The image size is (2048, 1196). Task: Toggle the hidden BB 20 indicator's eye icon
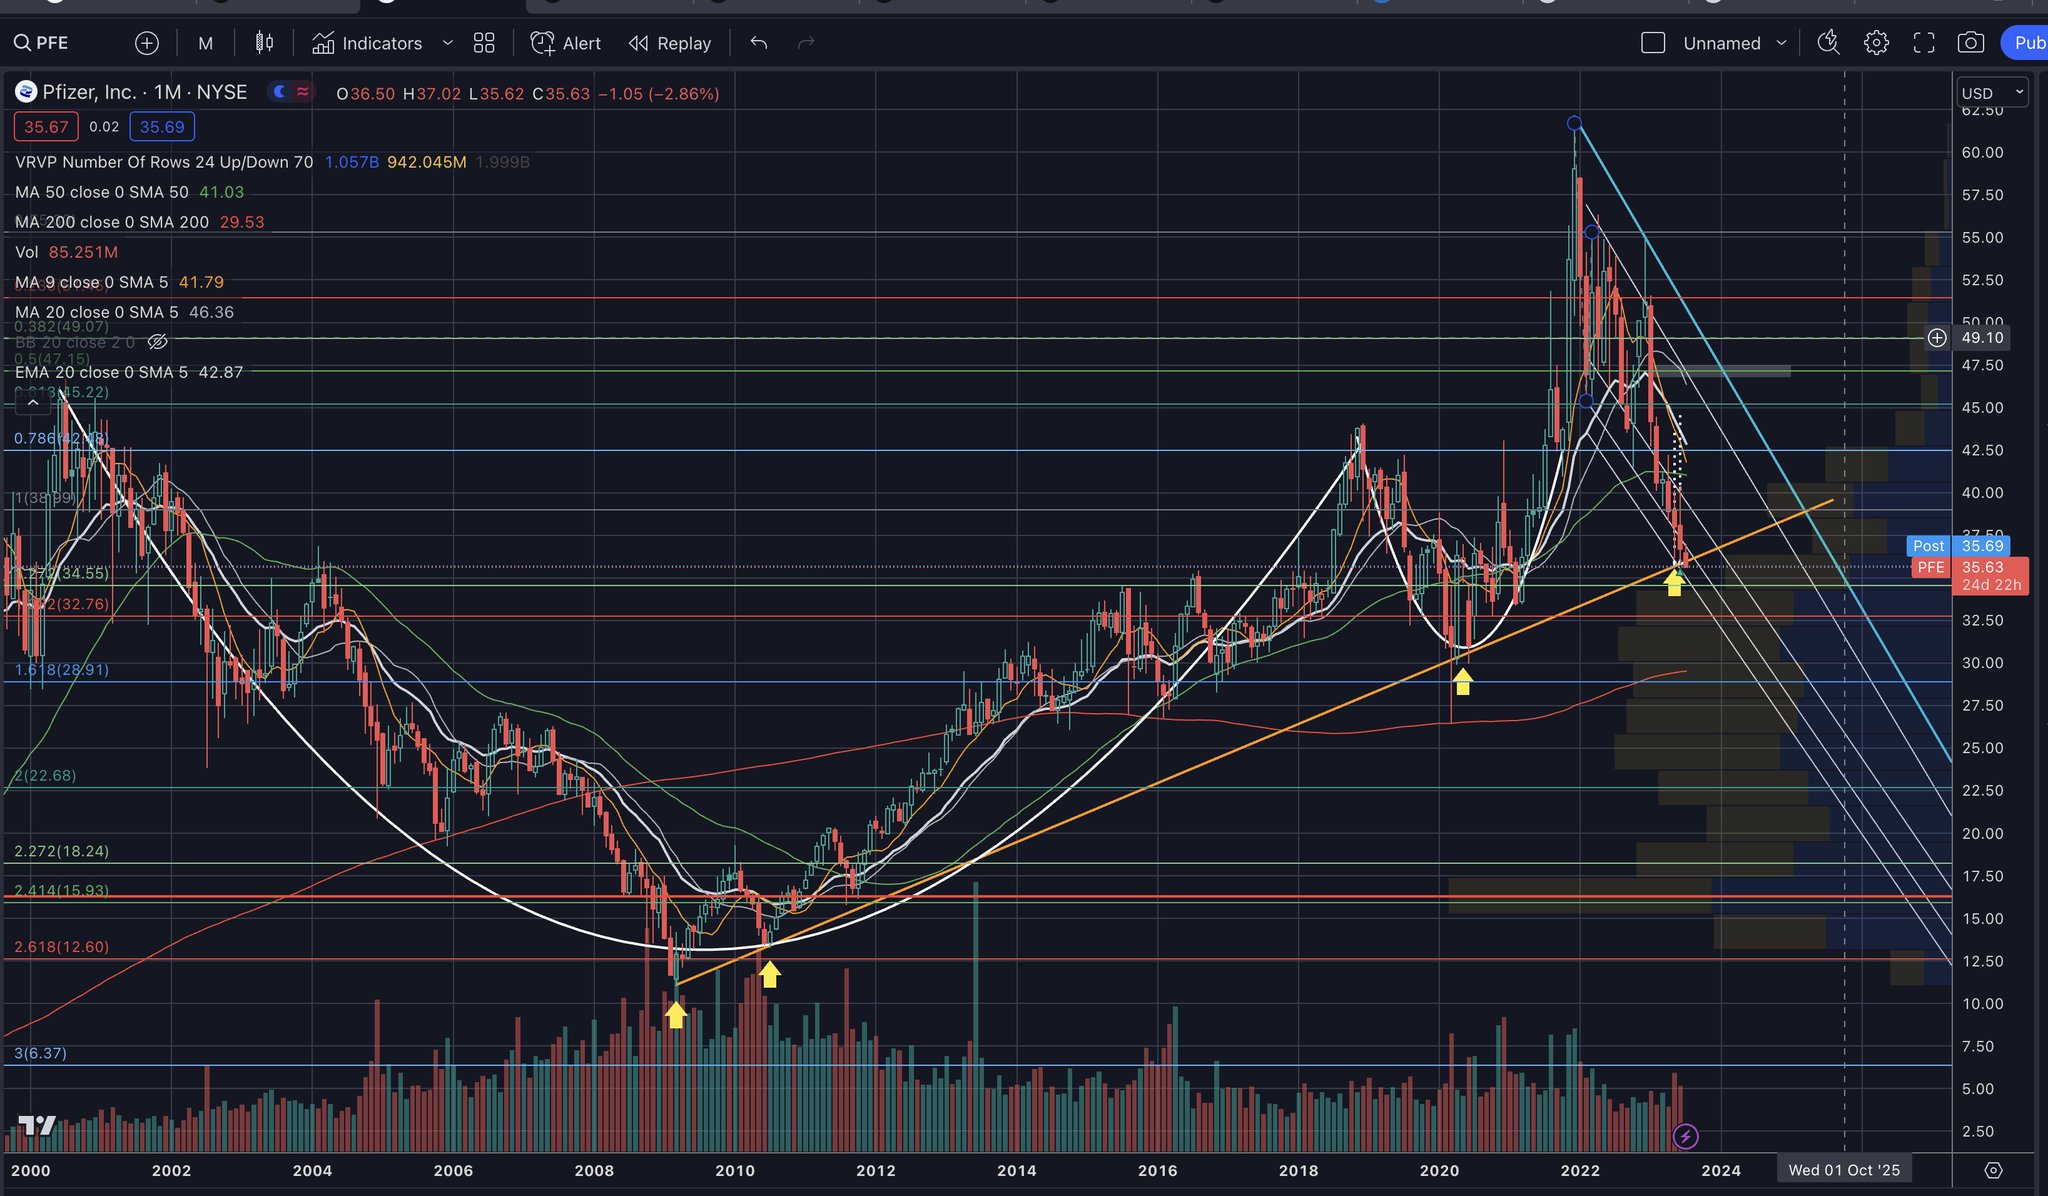(157, 342)
